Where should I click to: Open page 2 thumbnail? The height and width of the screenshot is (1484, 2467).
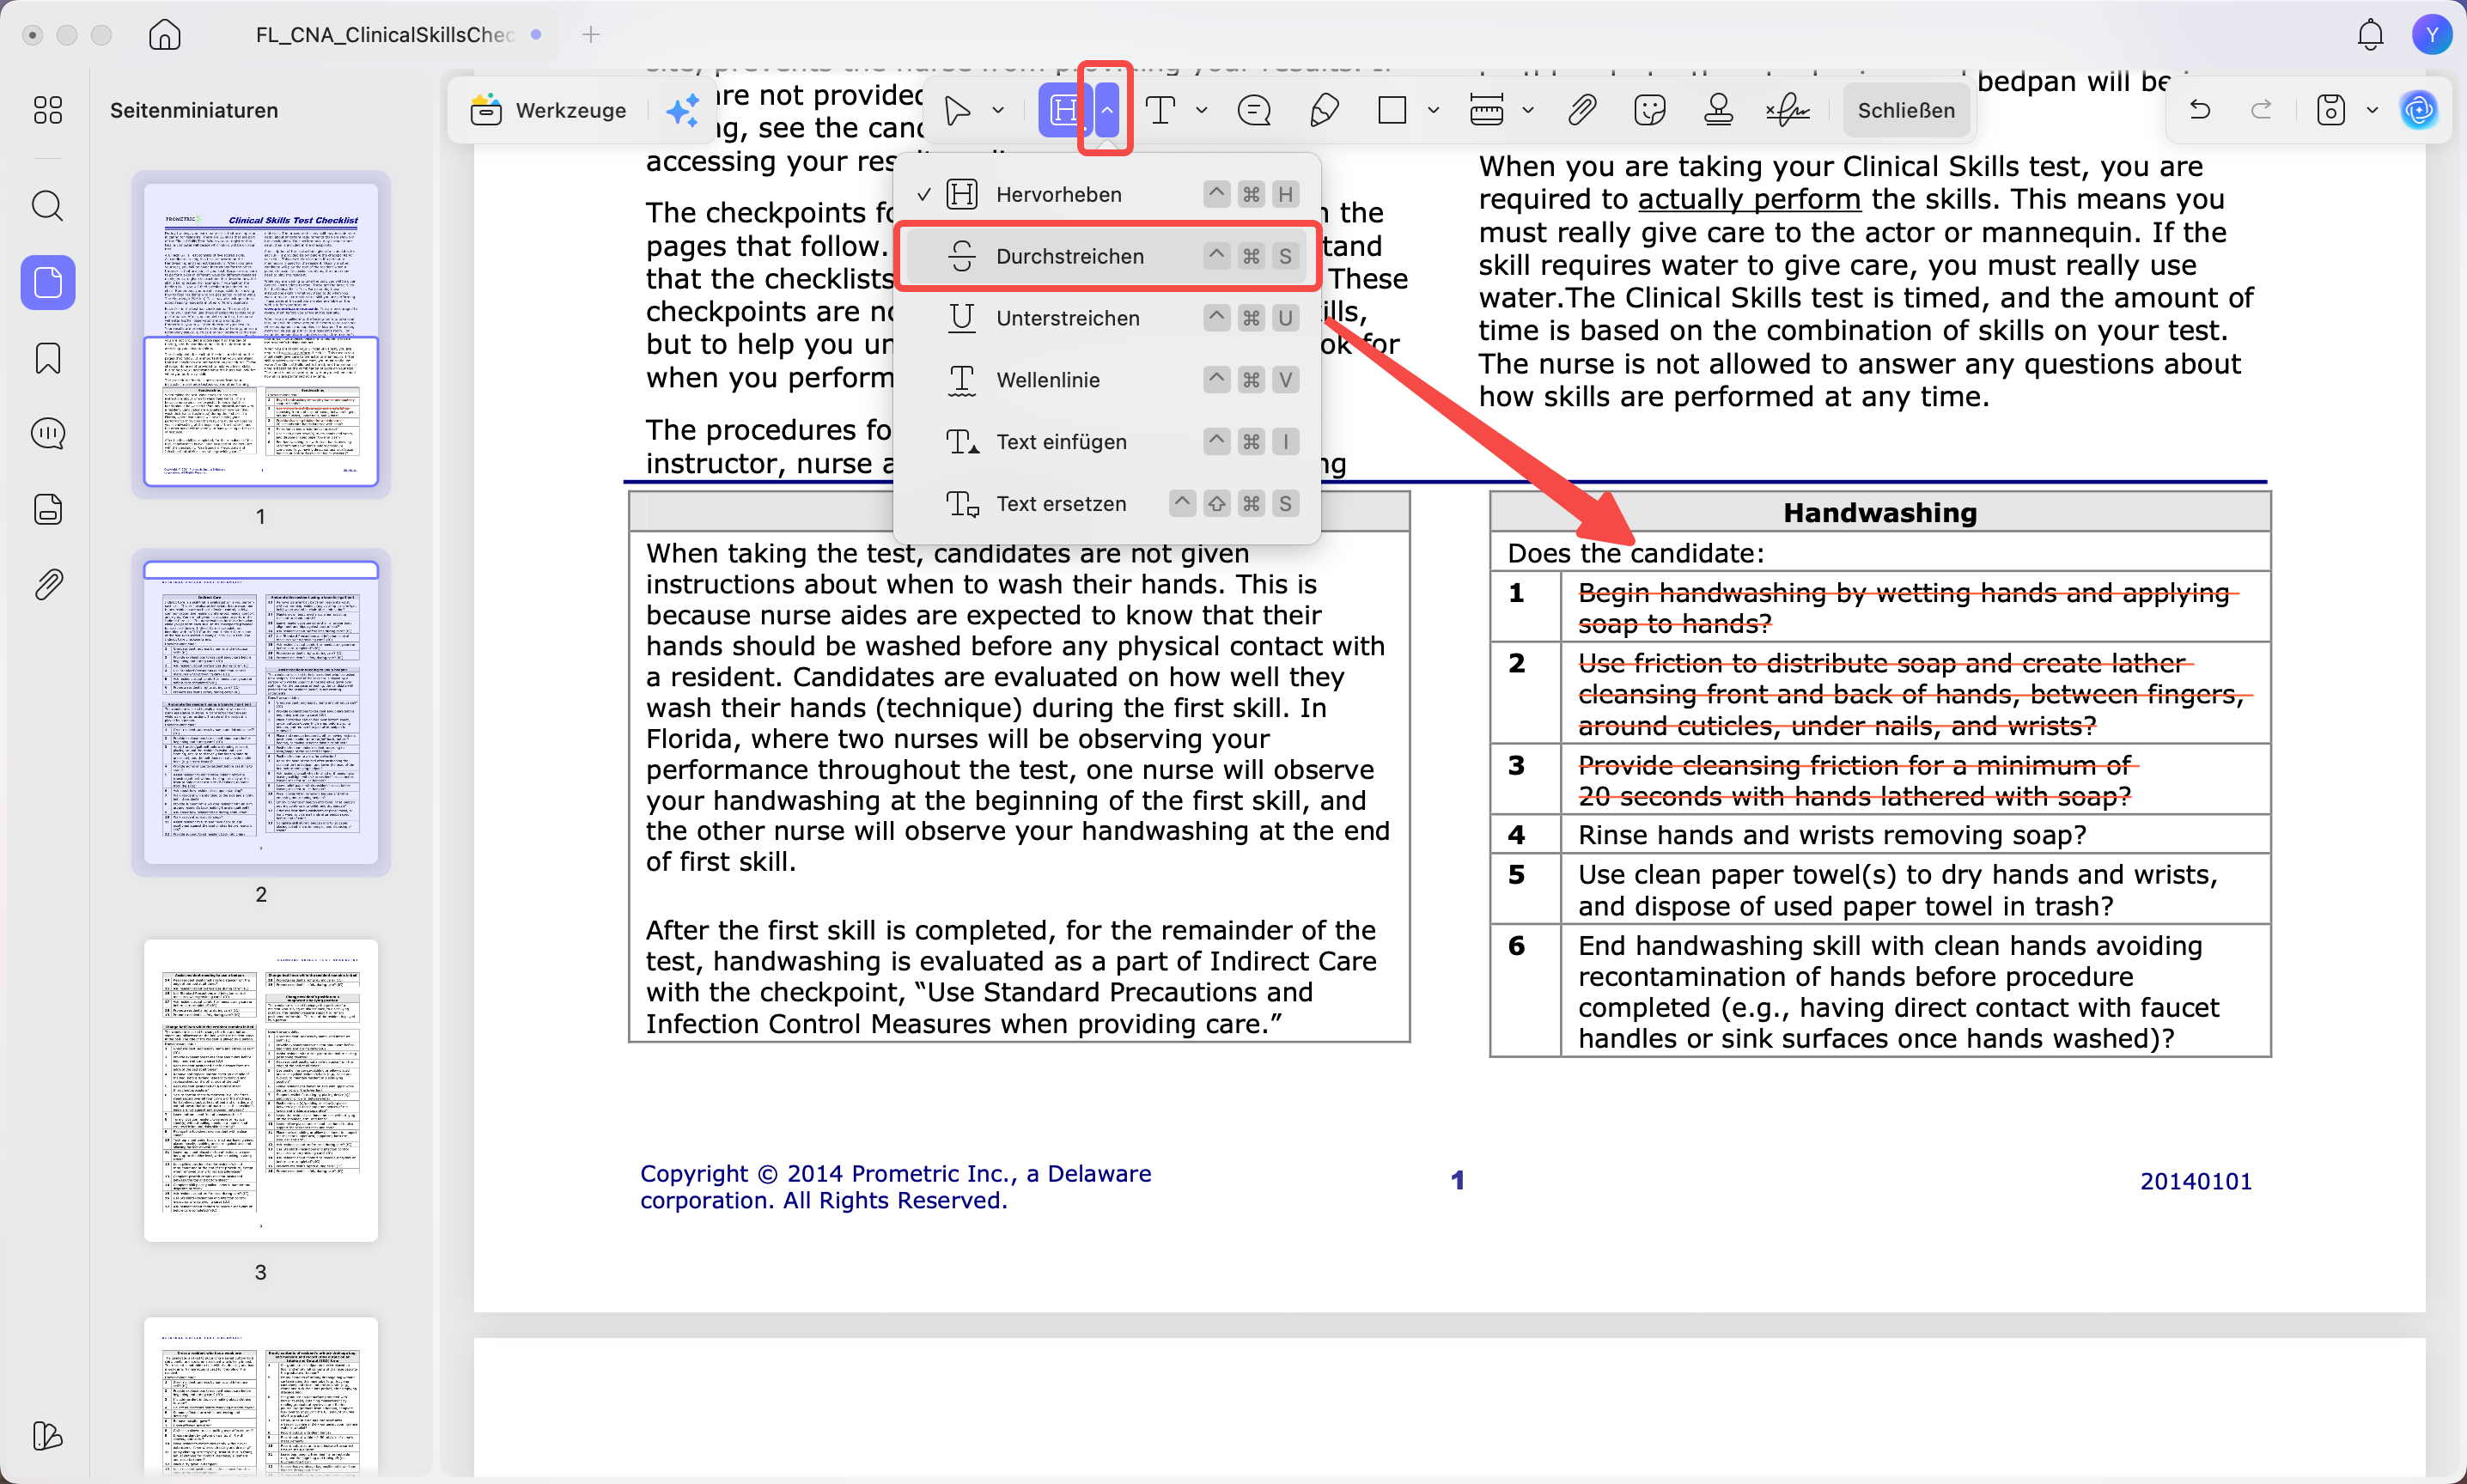(261, 712)
